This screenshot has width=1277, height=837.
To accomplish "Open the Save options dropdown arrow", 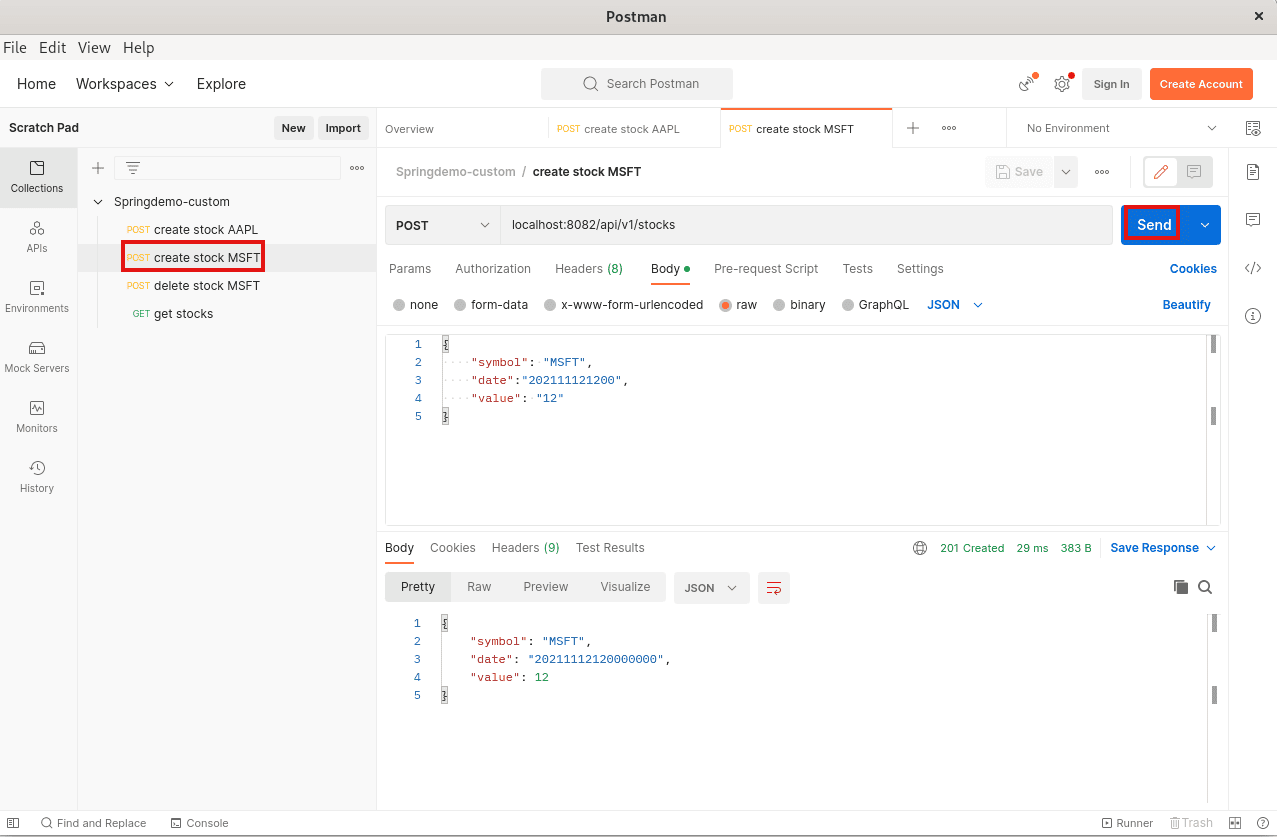I will 1066,172.
